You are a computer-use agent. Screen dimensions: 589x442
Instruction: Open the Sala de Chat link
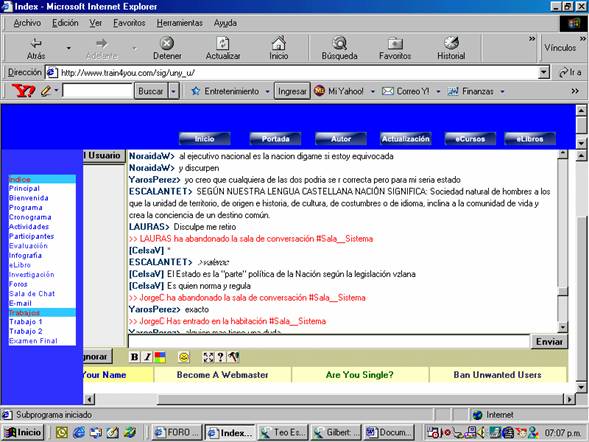click(x=32, y=294)
